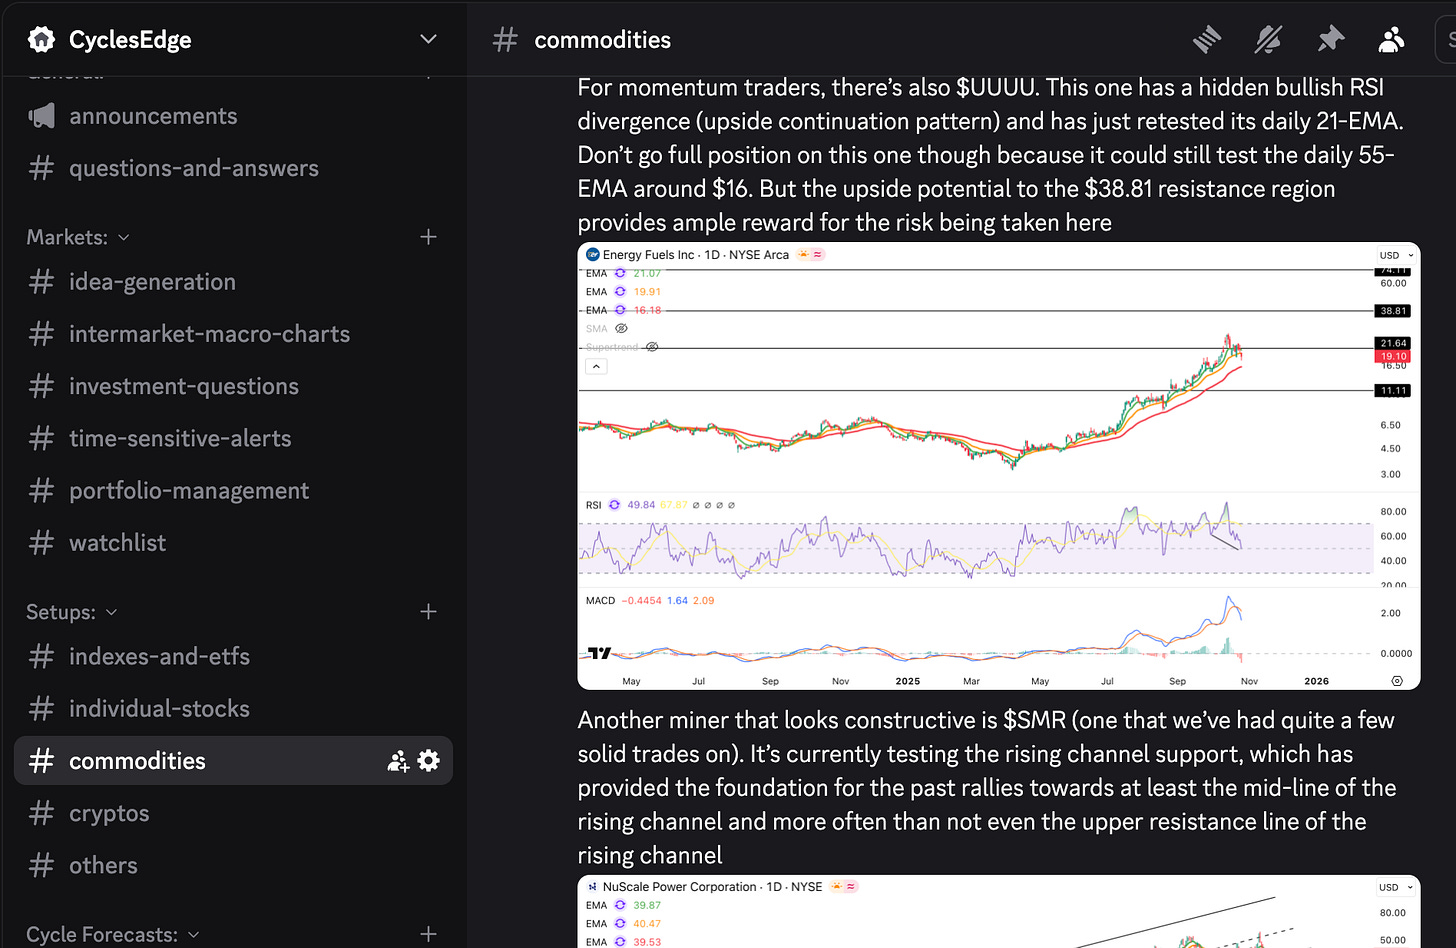
Task: Open the announcements channel
Action: point(233,116)
